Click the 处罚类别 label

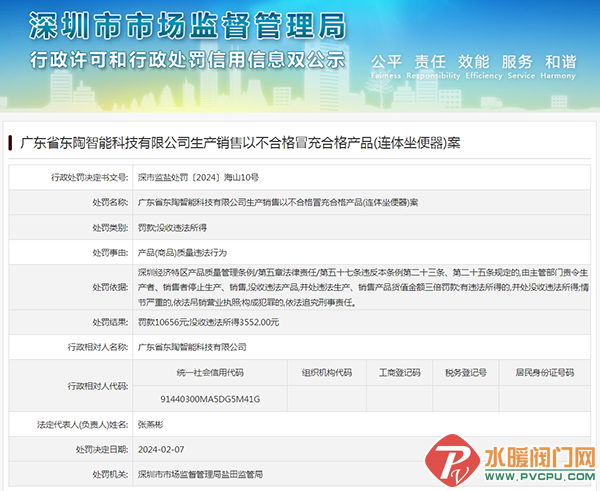(110, 227)
